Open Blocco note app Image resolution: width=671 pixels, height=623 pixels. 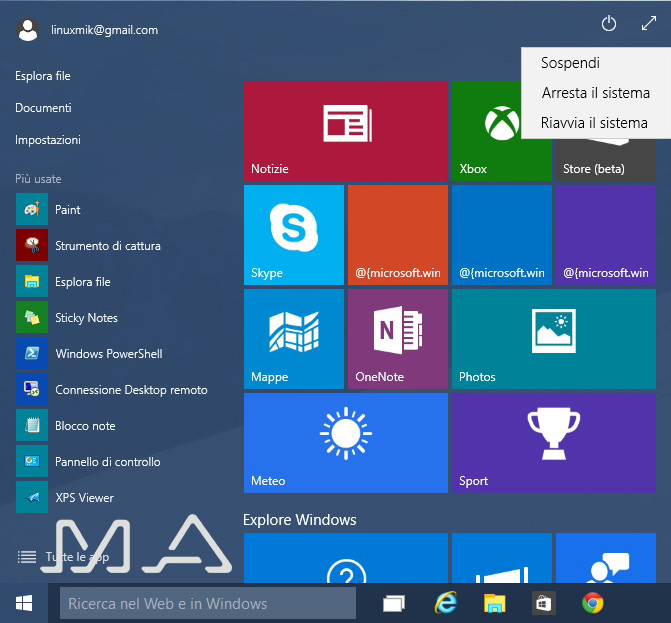66,425
